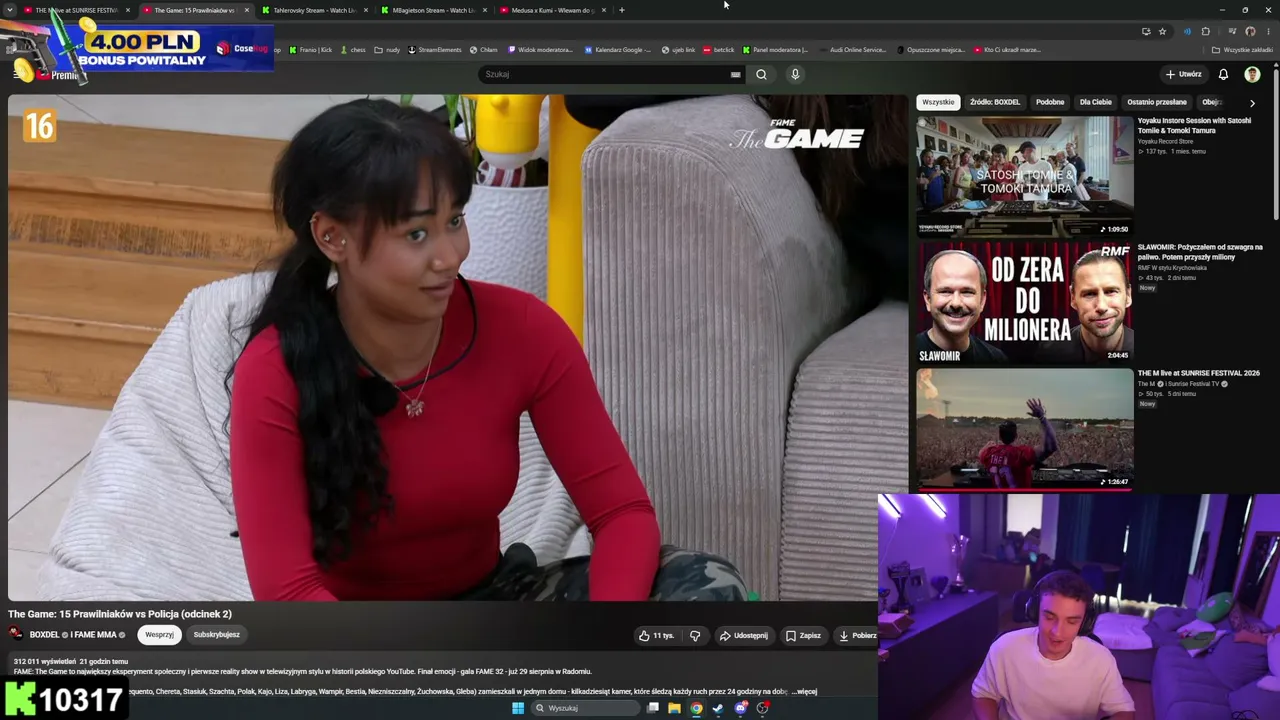The height and width of the screenshot is (720, 1280).
Task: Open the 'chess' bookmark
Action: click(353, 49)
